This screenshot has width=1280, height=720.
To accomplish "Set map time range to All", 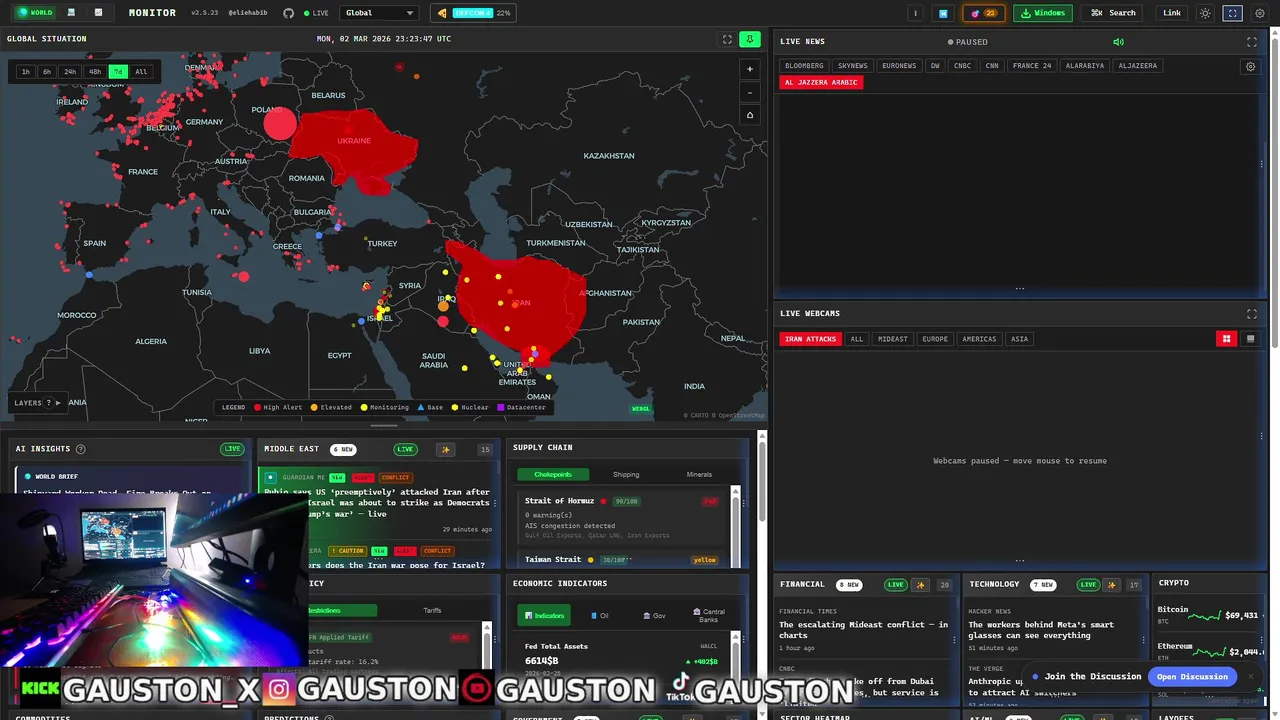I will coord(141,72).
